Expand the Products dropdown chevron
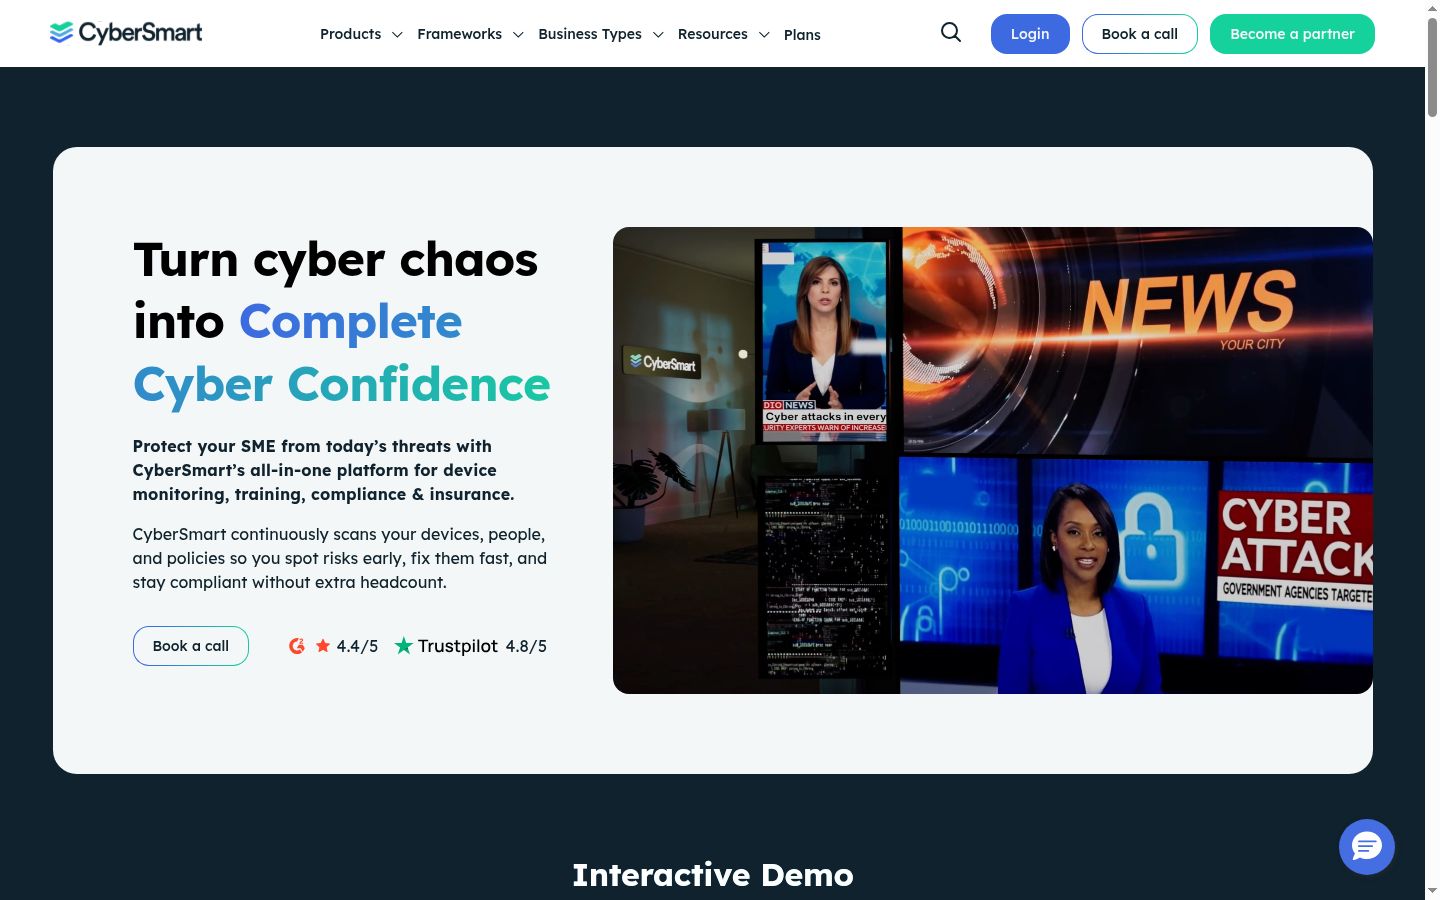This screenshot has height=900, width=1440. click(397, 35)
